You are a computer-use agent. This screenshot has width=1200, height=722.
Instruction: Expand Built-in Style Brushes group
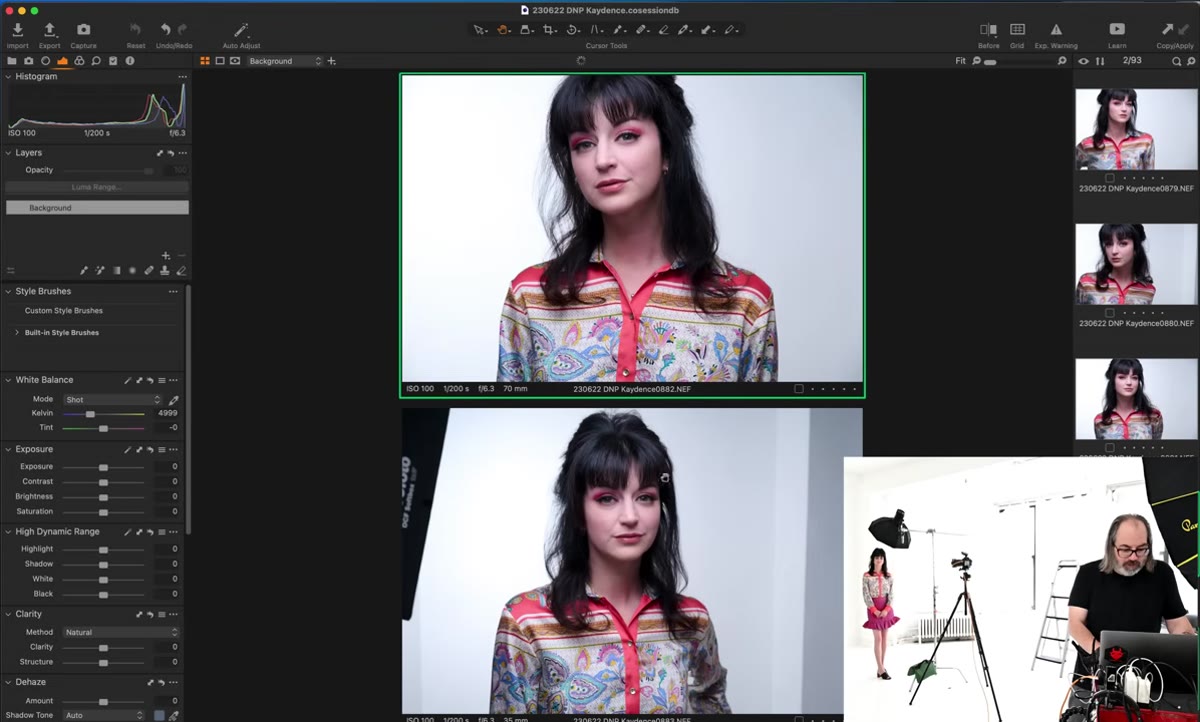click(x=17, y=332)
